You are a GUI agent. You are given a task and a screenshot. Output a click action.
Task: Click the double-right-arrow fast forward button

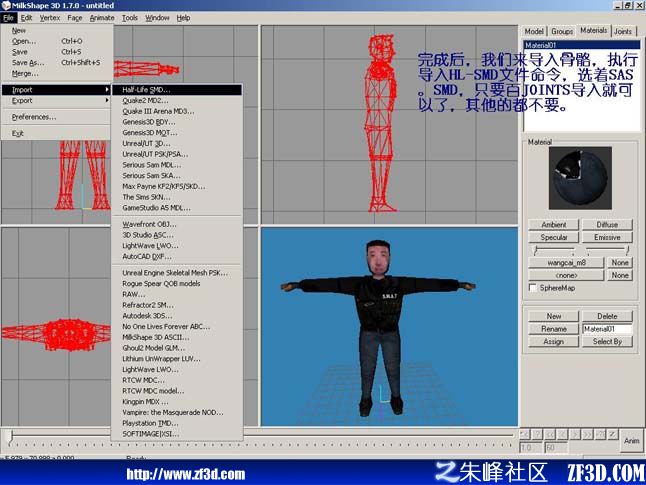(x=588, y=434)
